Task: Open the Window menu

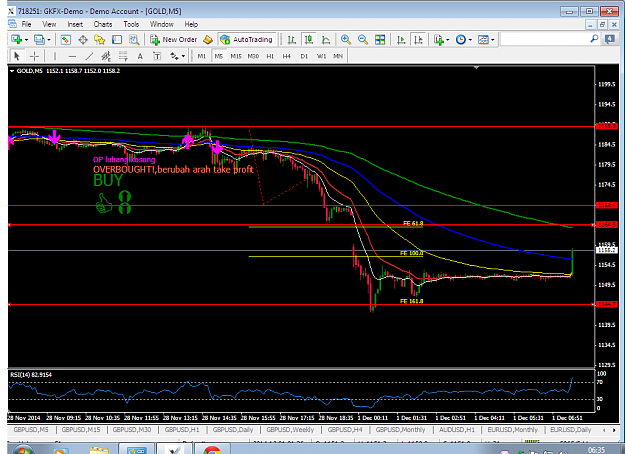Action: point(161,24)
